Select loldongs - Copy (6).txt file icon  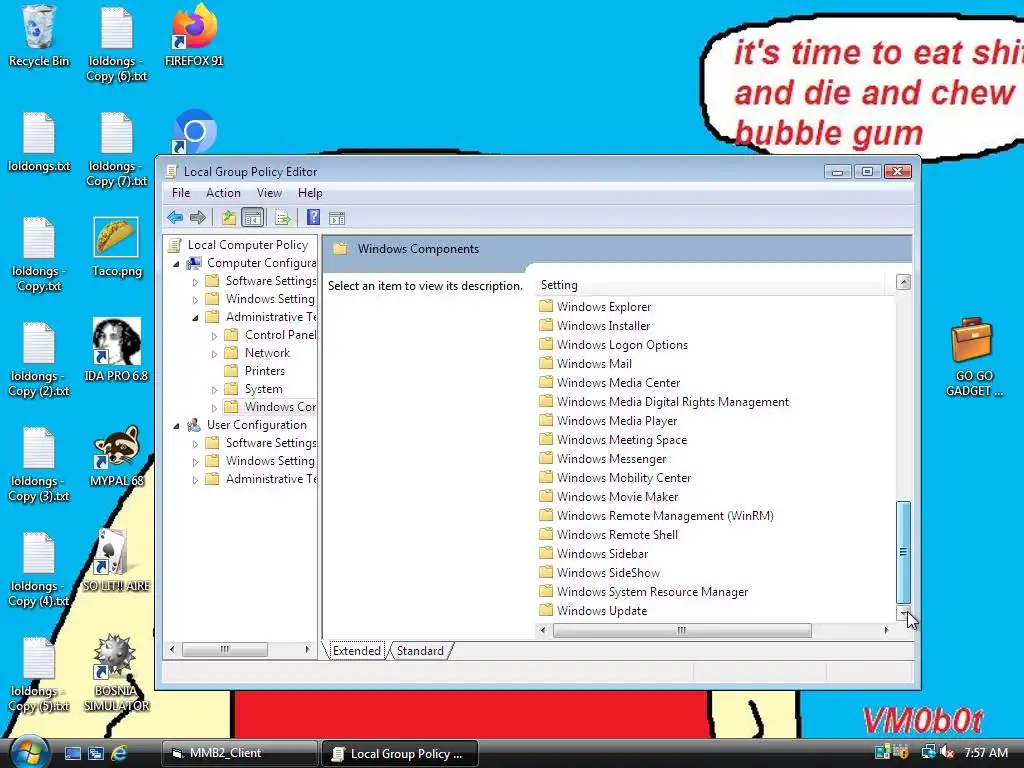116,44
